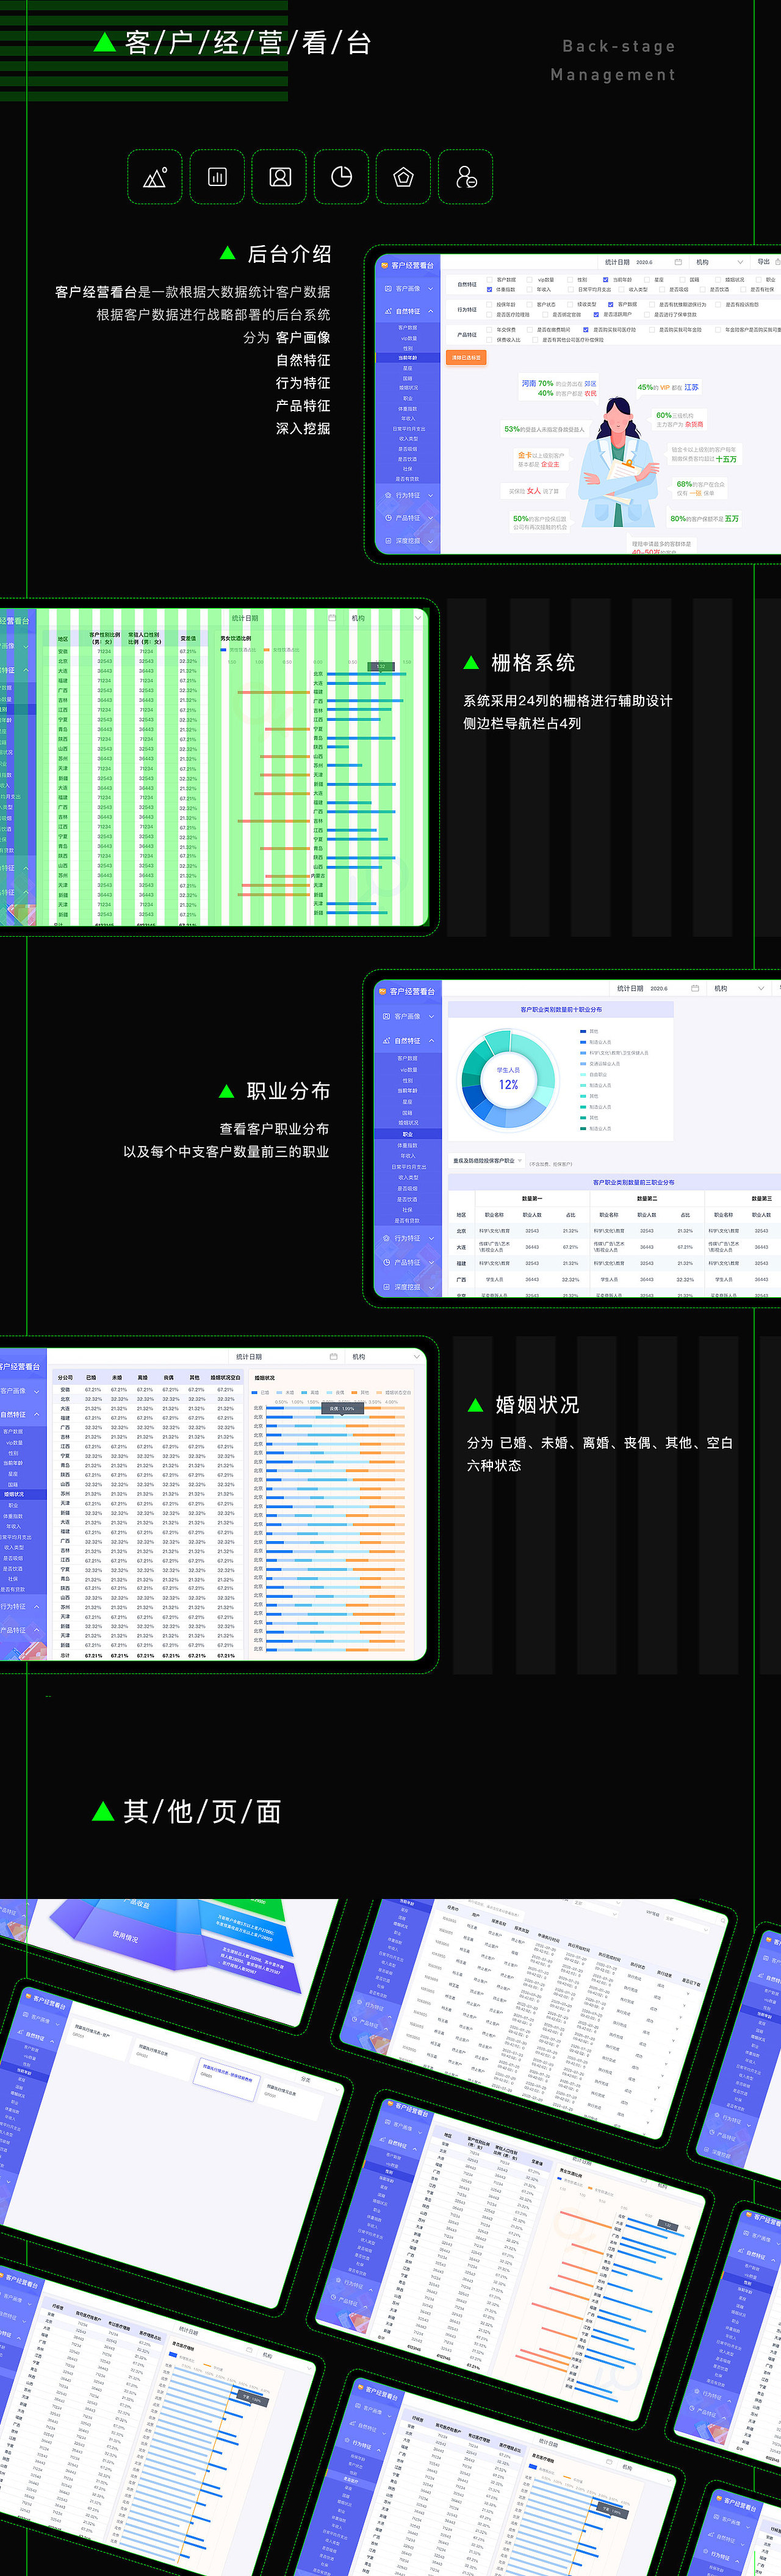781x2576 pixels.
Task: Click the 统计日期 field in the occupation dashboard
Action: click(657, 988)
